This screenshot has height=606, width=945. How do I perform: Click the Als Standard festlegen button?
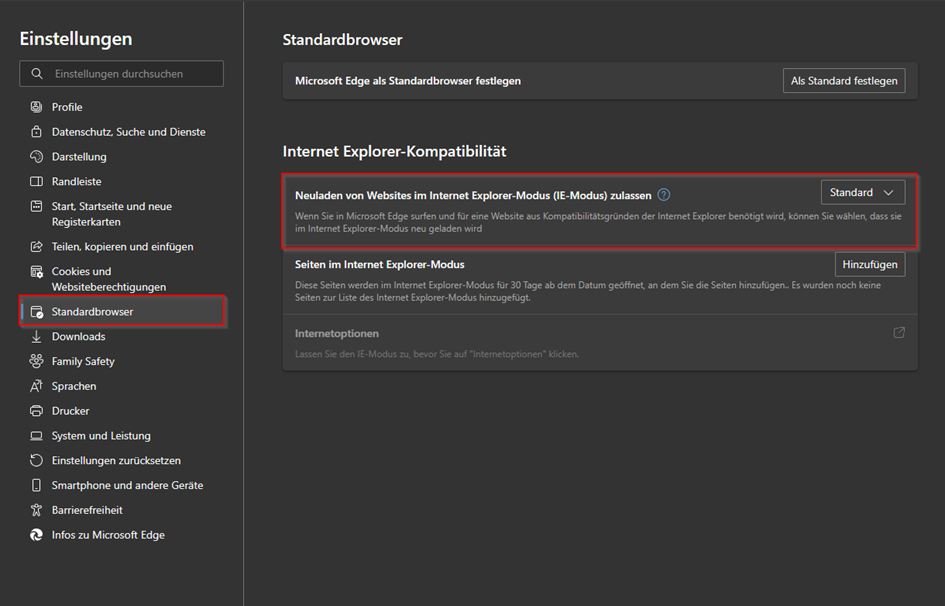pyautogui.click(x=844, y=81)
